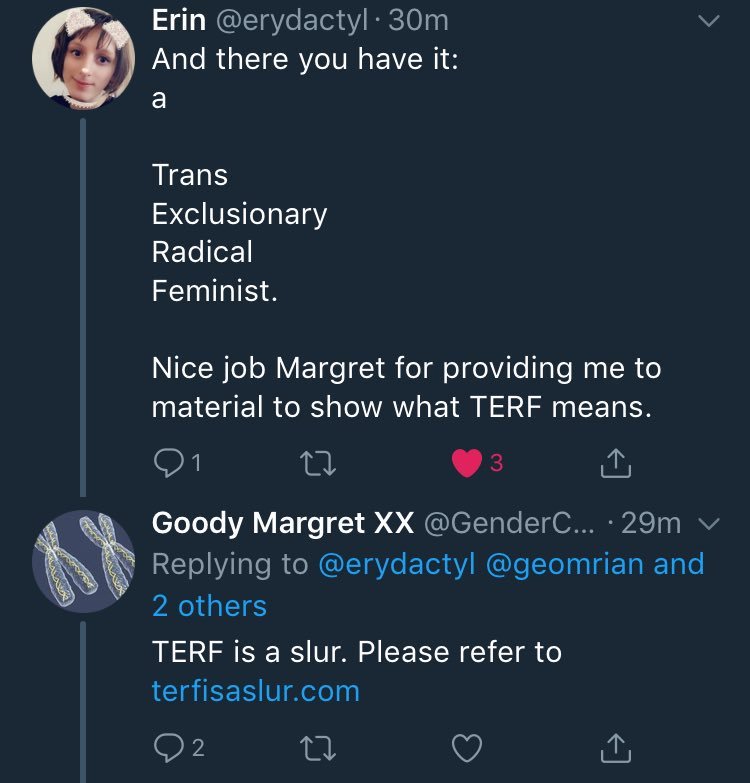The image size is (750, 783).
Task: Open the terfisaslur.com link
Action: (x=255, y=691)
